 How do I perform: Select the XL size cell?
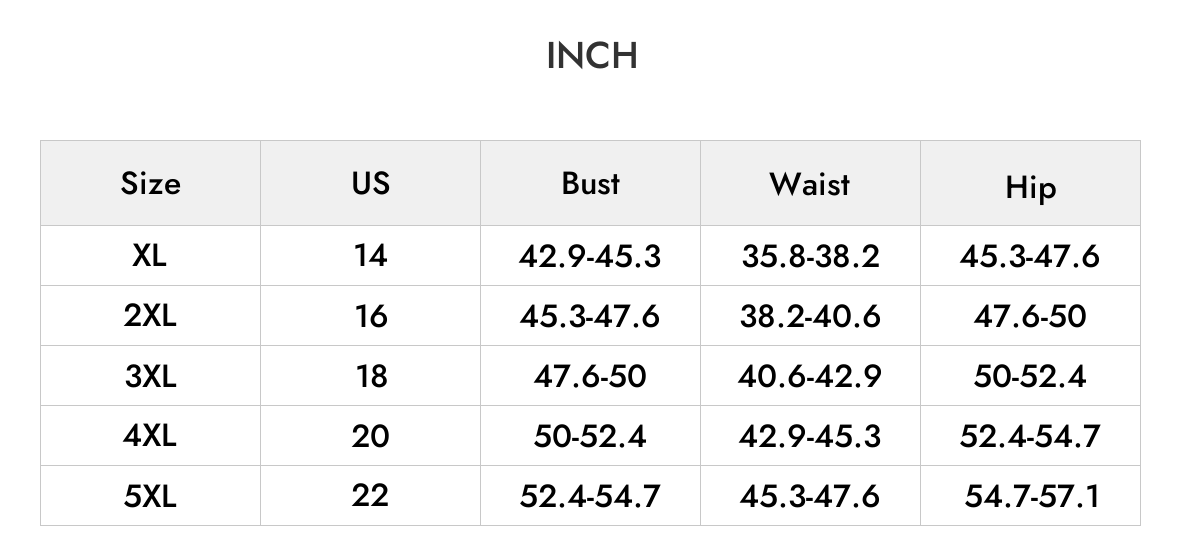tap(151, 256)
